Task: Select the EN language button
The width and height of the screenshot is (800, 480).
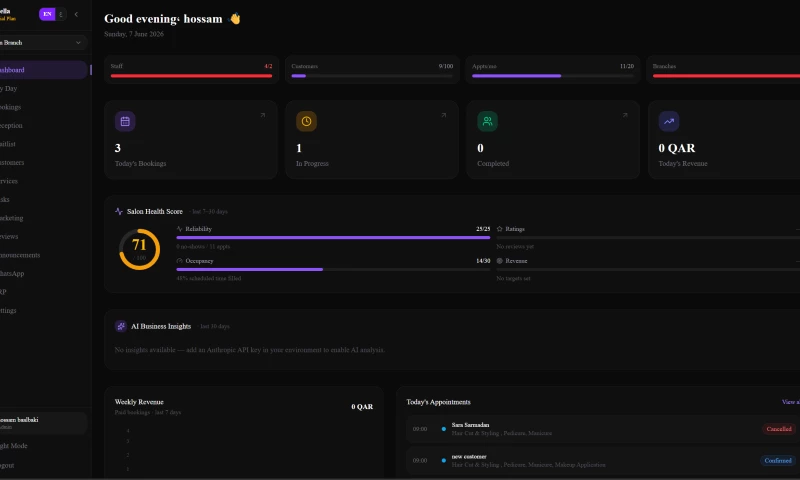Action: tap(47, 14)
